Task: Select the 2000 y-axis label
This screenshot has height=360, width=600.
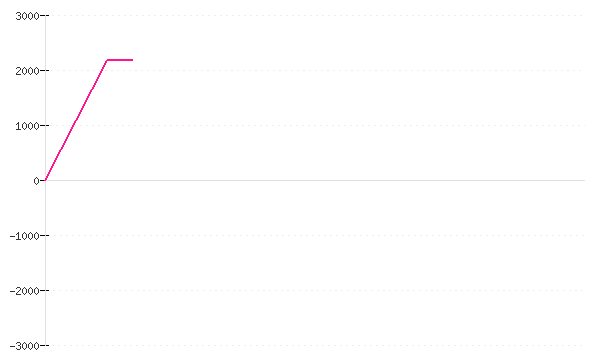Action: click(27, 71)
